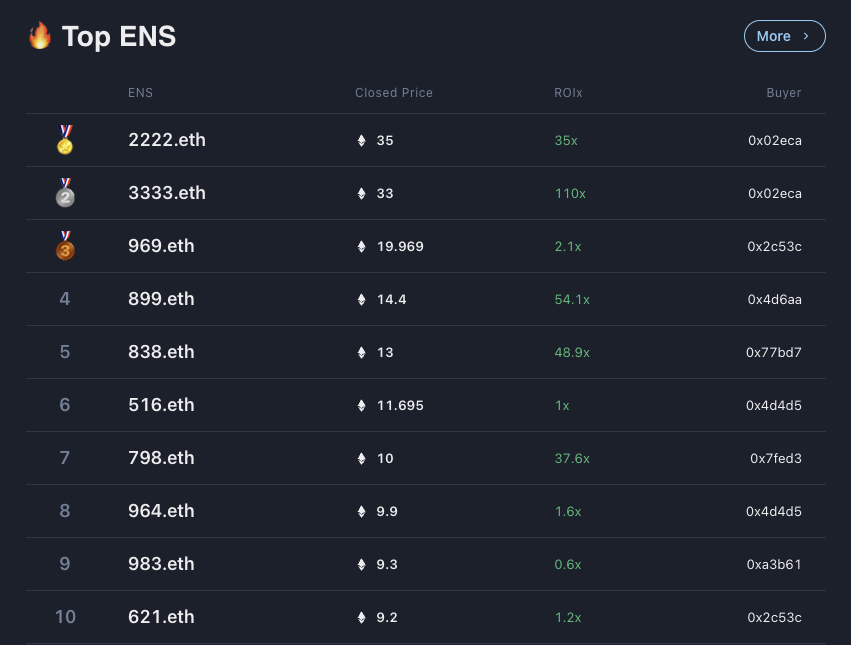The width and height of the screenshot is (851, 645).
Task: Select buyer 0x4d4d5 in 964.eth row
Action: pyautogui.click(x=774, y=511)
